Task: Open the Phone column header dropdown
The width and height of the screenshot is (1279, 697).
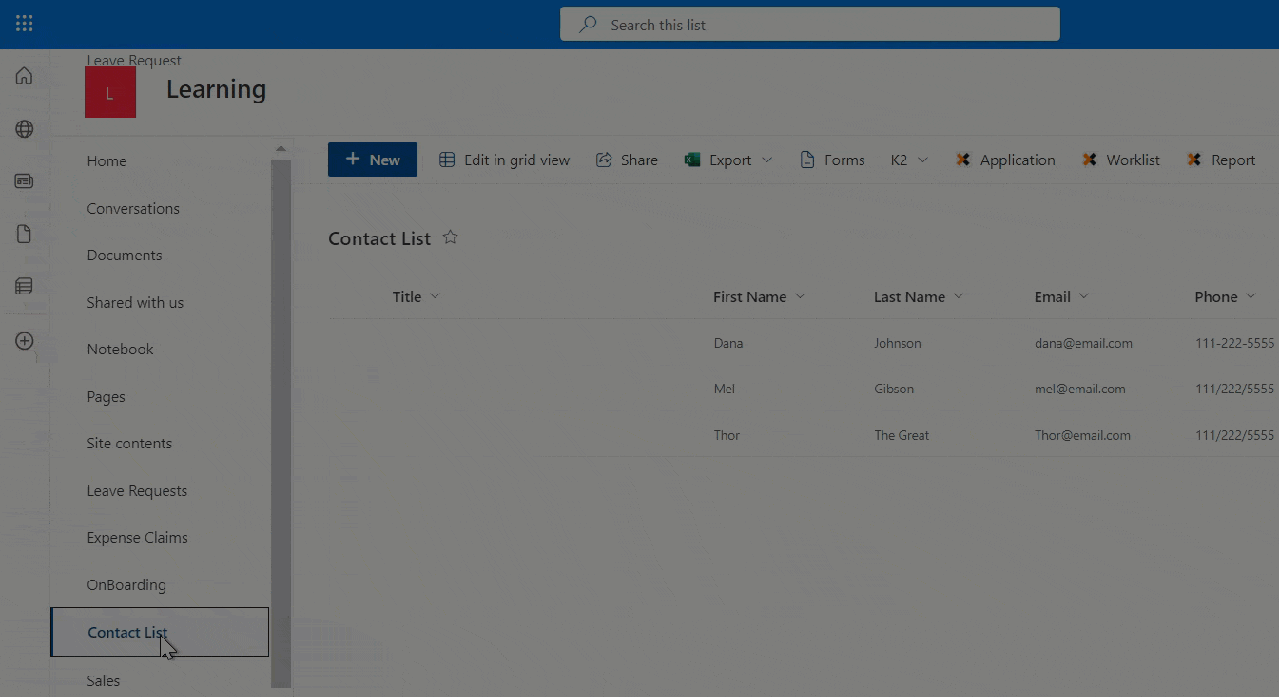Action: point(1253,296)
